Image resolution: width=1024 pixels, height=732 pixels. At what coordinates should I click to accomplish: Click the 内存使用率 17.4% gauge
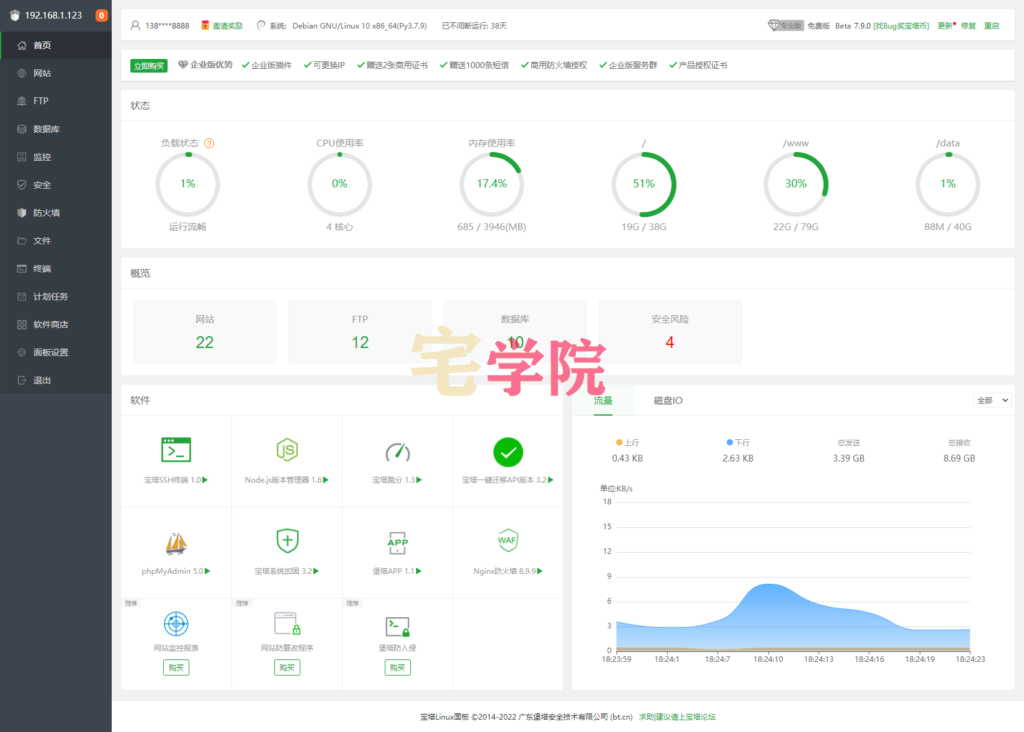tap(492, 184)
